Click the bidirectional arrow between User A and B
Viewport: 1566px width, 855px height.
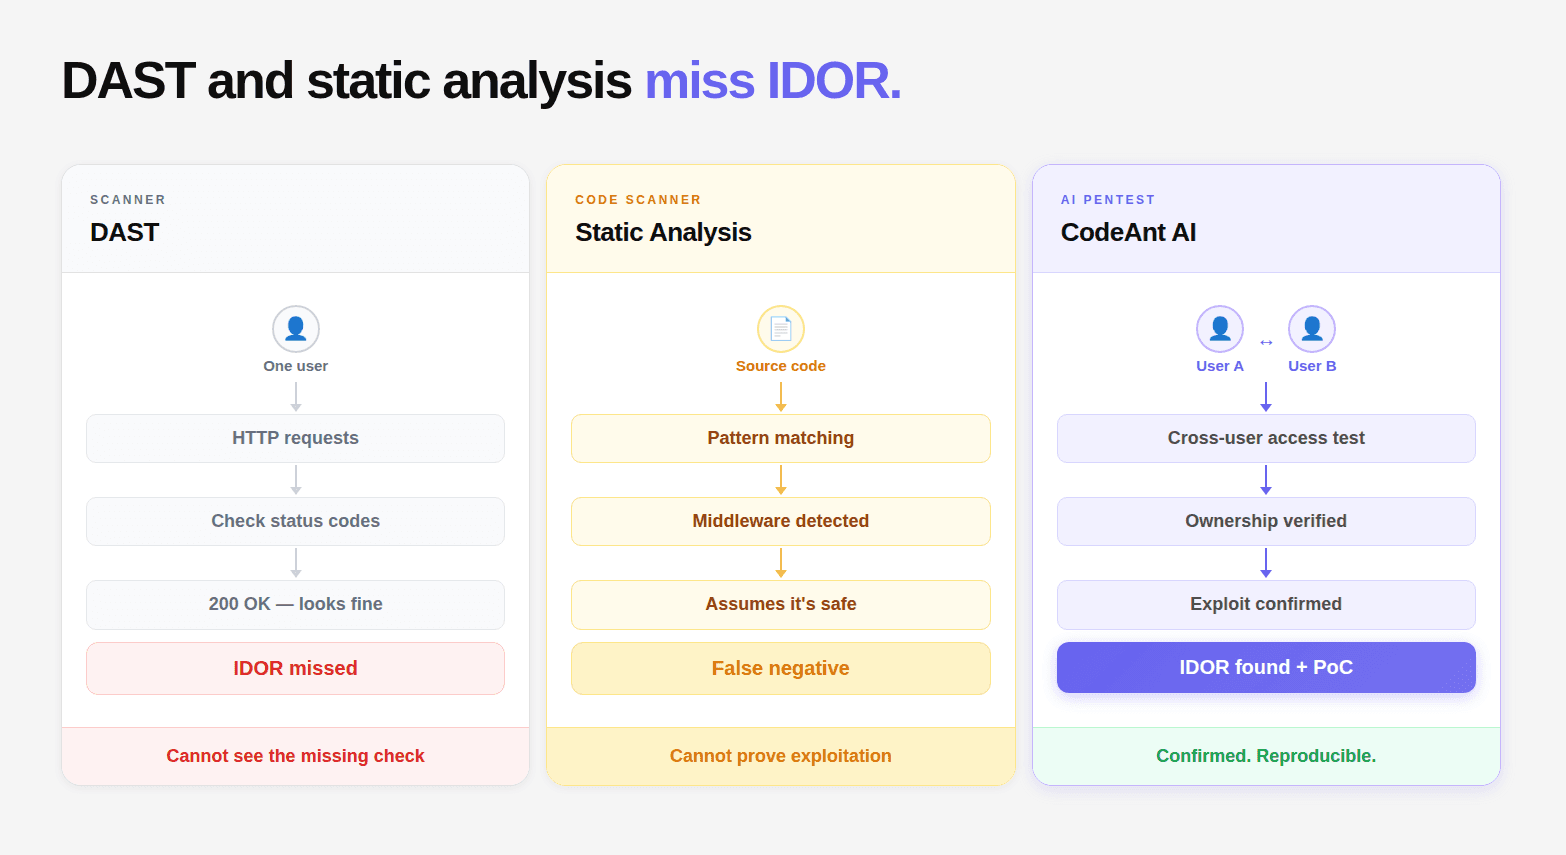(1266, 342)
